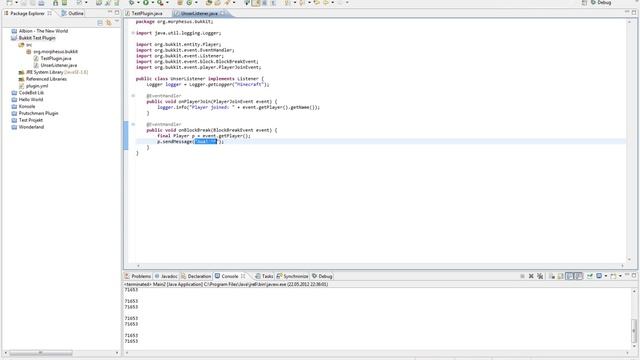The image size is (640, 360).
Task: Open the TestPlugin.java editor tab
Action: (144, 13)
